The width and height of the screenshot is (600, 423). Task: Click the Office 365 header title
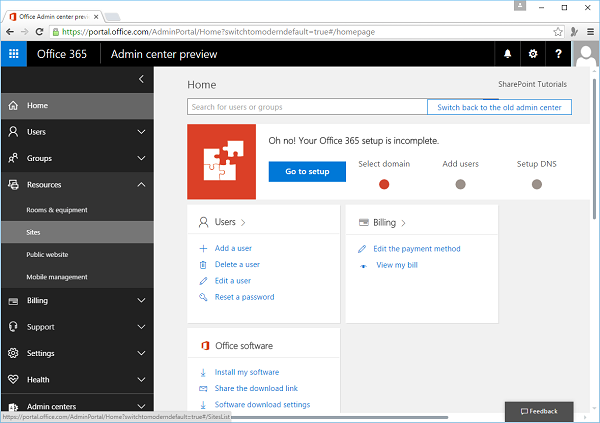coord(62,54)
